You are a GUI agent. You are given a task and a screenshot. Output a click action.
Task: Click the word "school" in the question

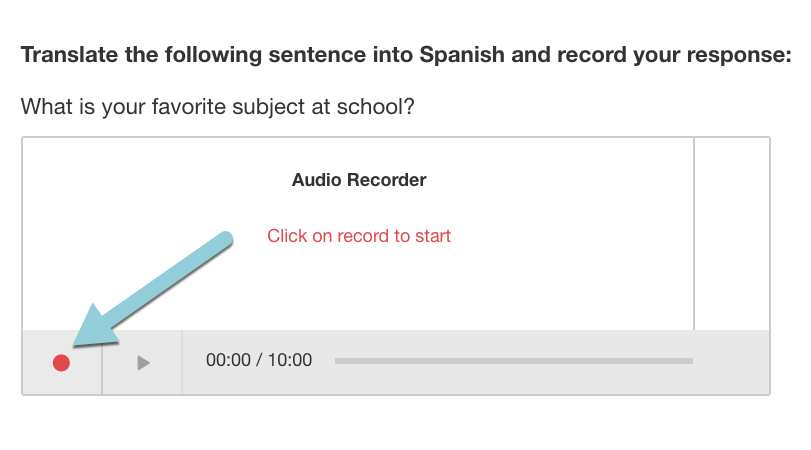[377, 106]
